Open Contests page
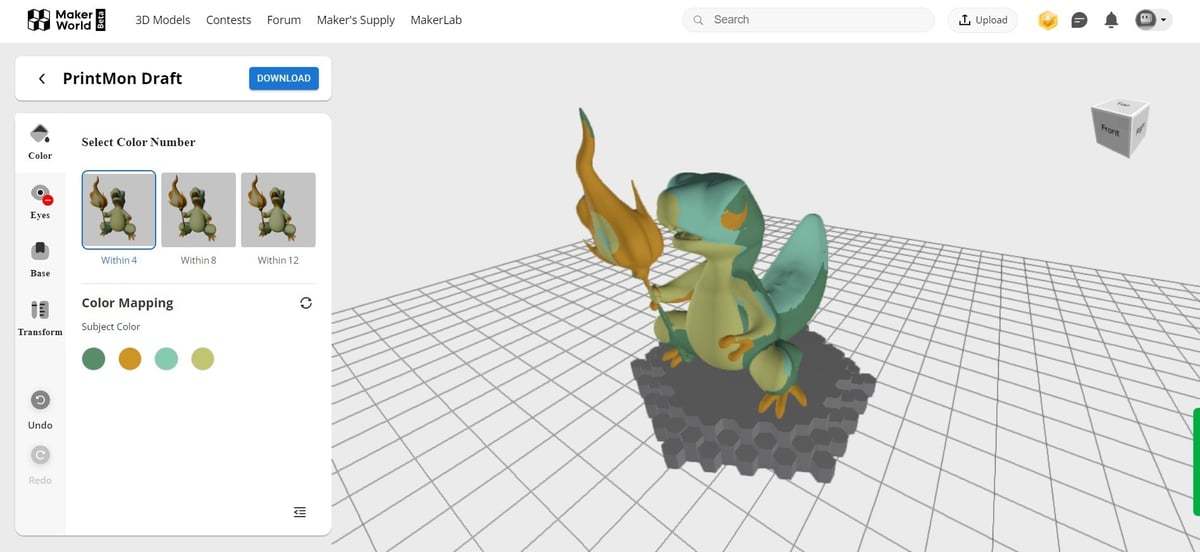The image size is (1200, 552). click(x=229, y=20)
